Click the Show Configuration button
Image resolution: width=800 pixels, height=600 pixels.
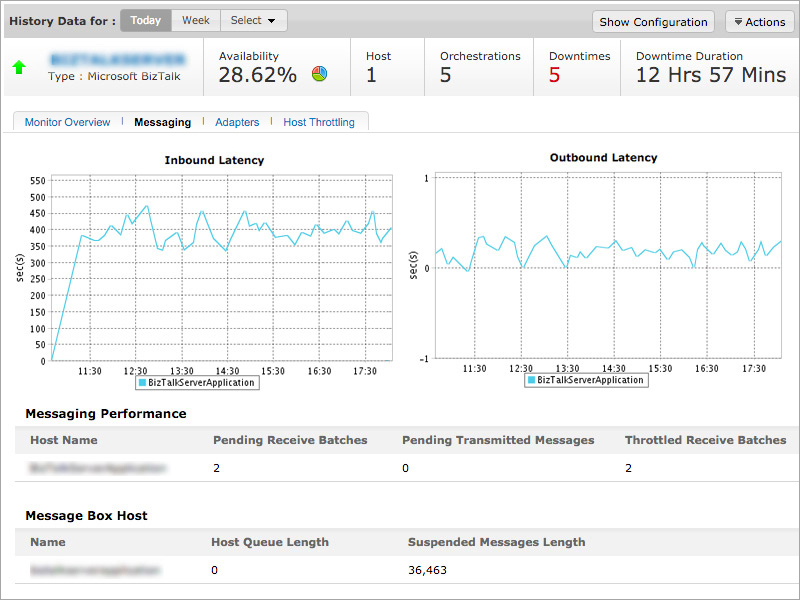pos(654,22)
